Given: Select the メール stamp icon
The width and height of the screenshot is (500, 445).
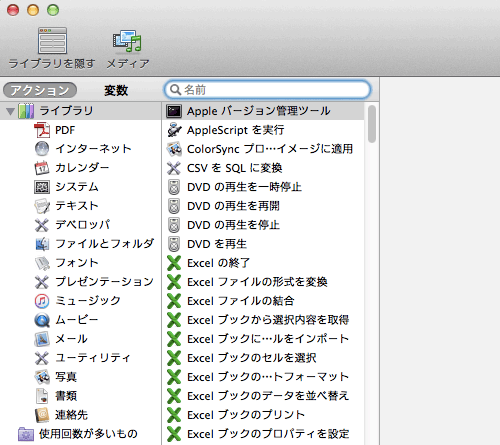Looking at the screenshot, I should coord(42,339).
